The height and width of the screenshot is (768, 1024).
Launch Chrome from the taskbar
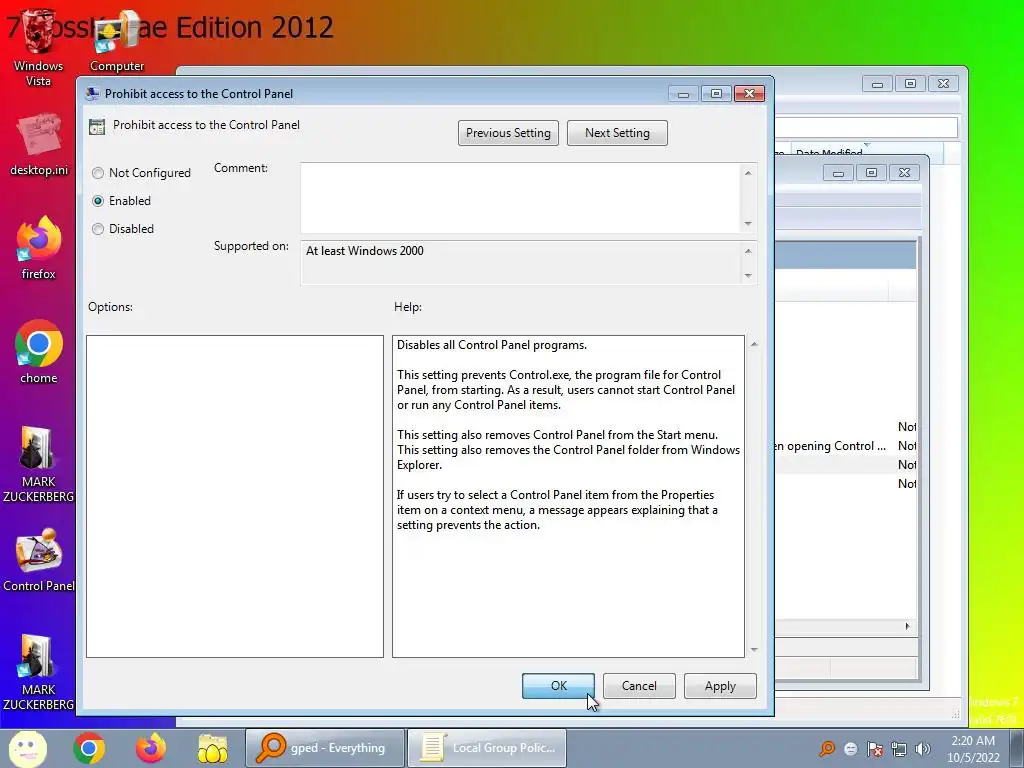[89, 748]
